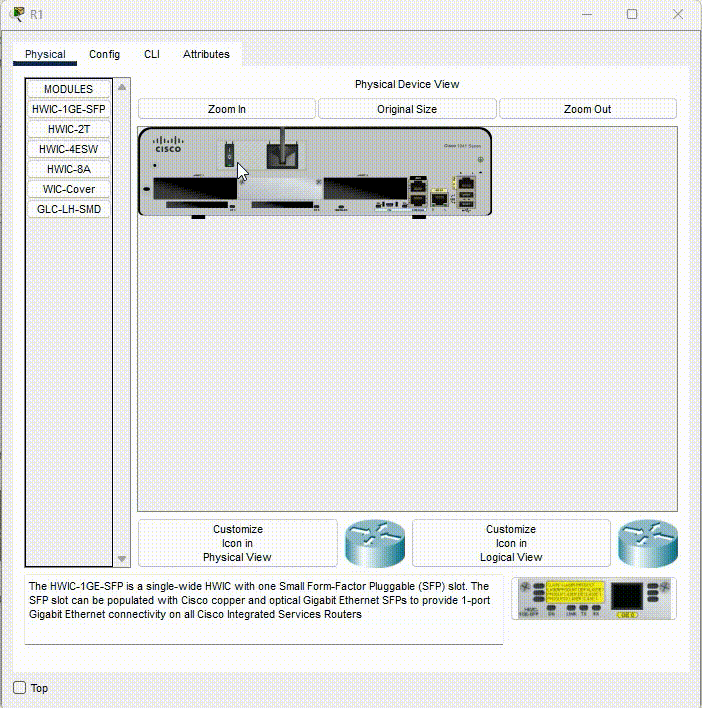Enable the Top checkbox
702x708 pixels.
pyautogui.click(x=20, y=688)
